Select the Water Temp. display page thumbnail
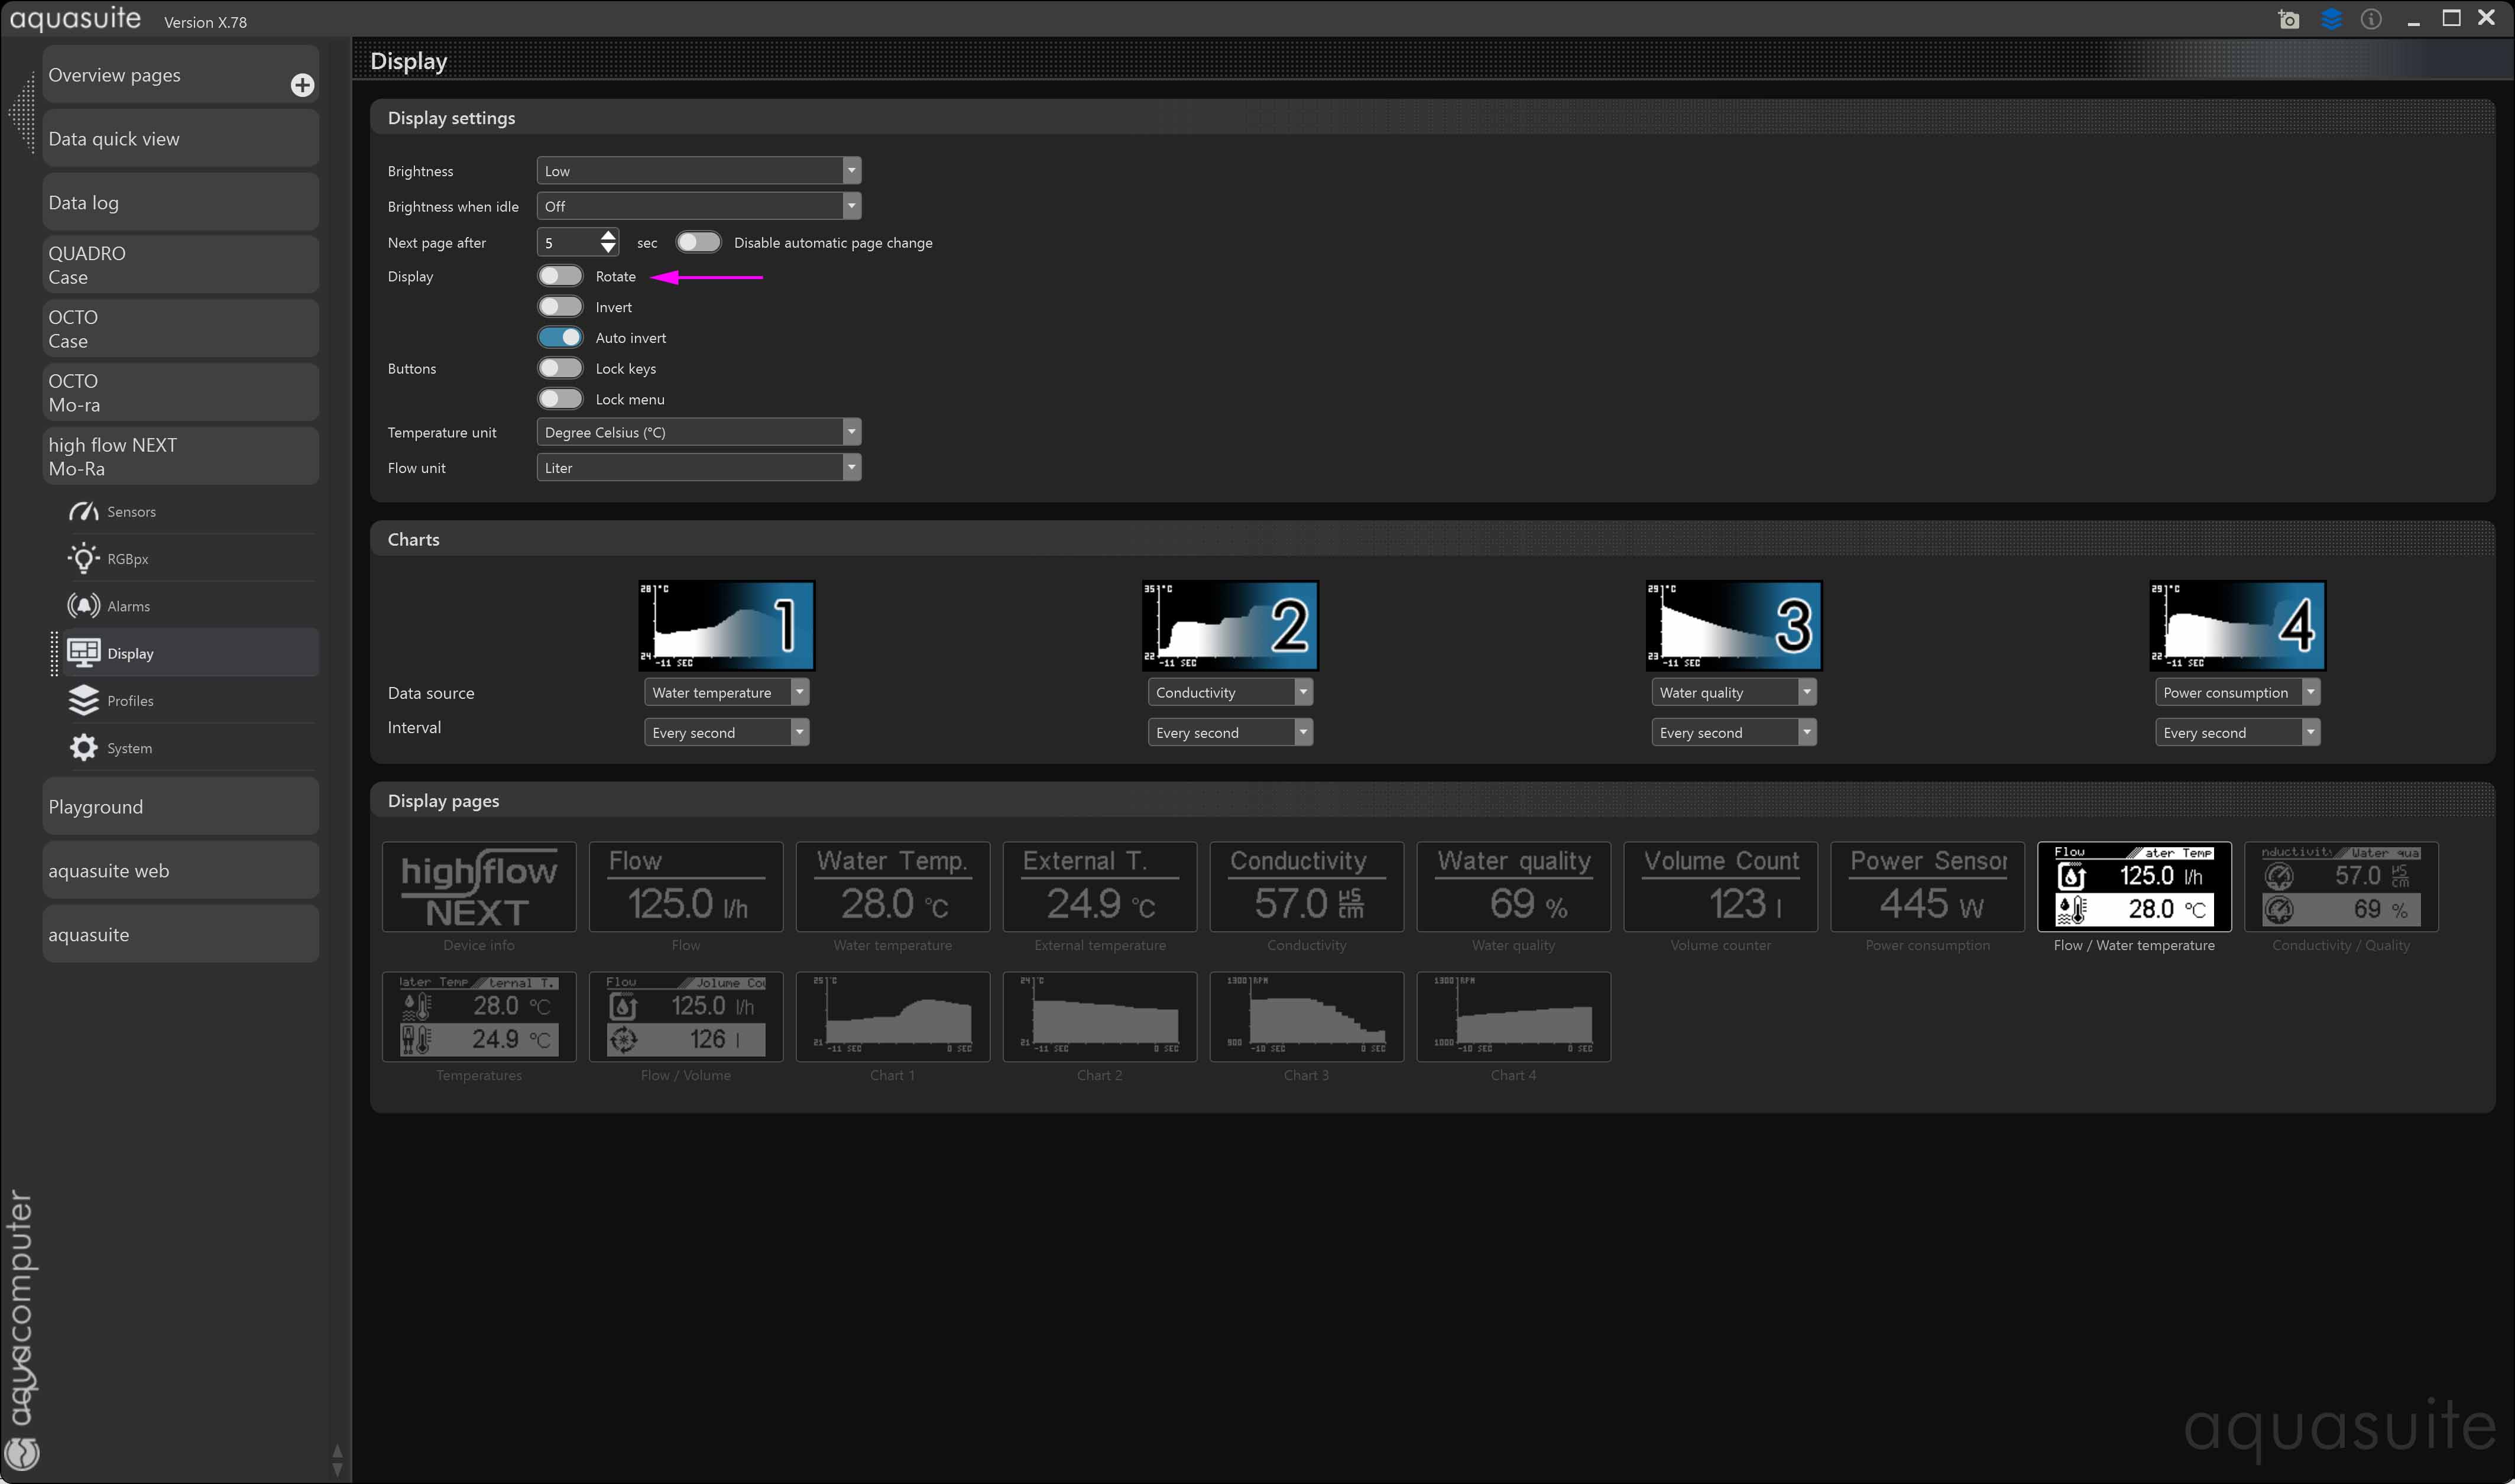Viewport: 2515px width, 1484px height. click(x=892, y=887)
